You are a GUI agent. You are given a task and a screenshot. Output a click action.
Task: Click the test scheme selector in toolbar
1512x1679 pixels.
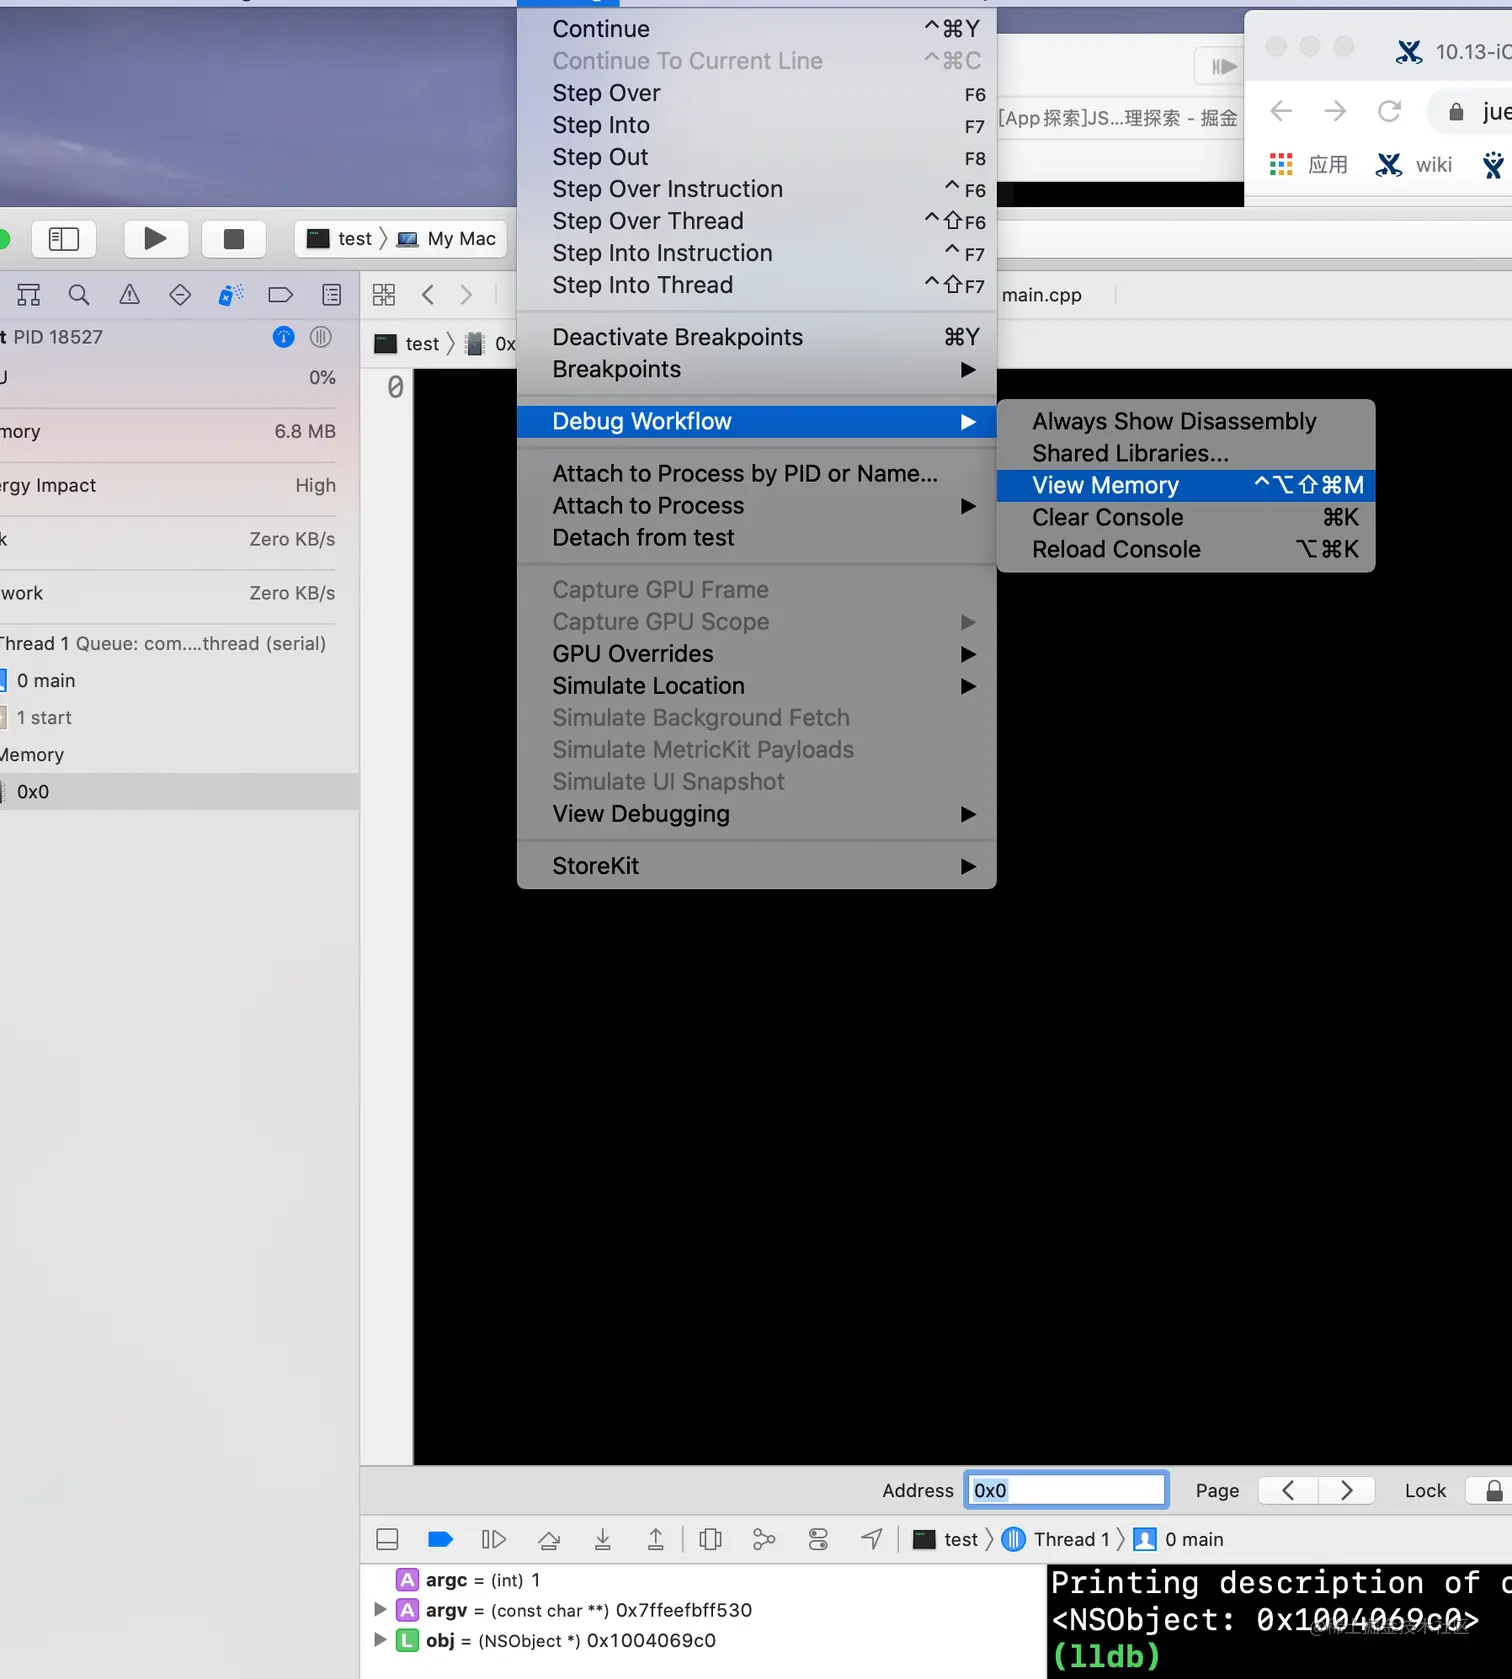(x=340, y=238)
